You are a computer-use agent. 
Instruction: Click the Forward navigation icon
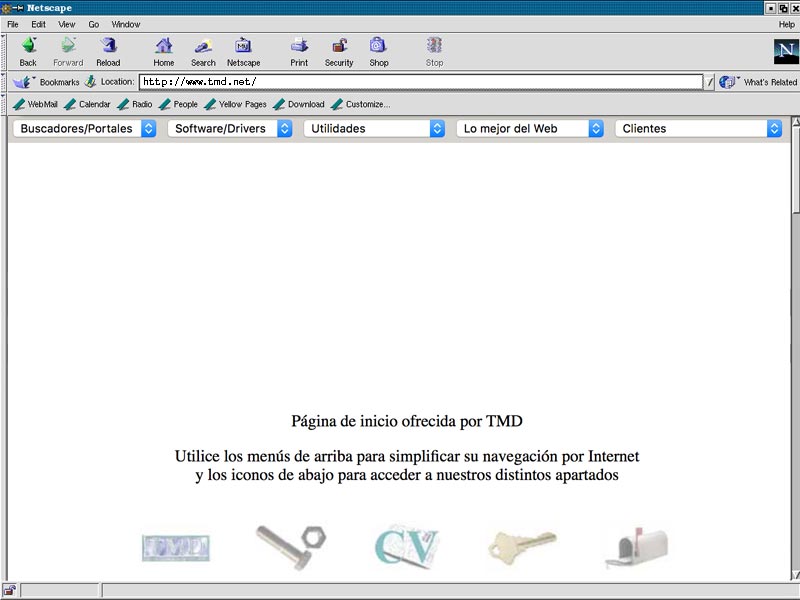68,46
